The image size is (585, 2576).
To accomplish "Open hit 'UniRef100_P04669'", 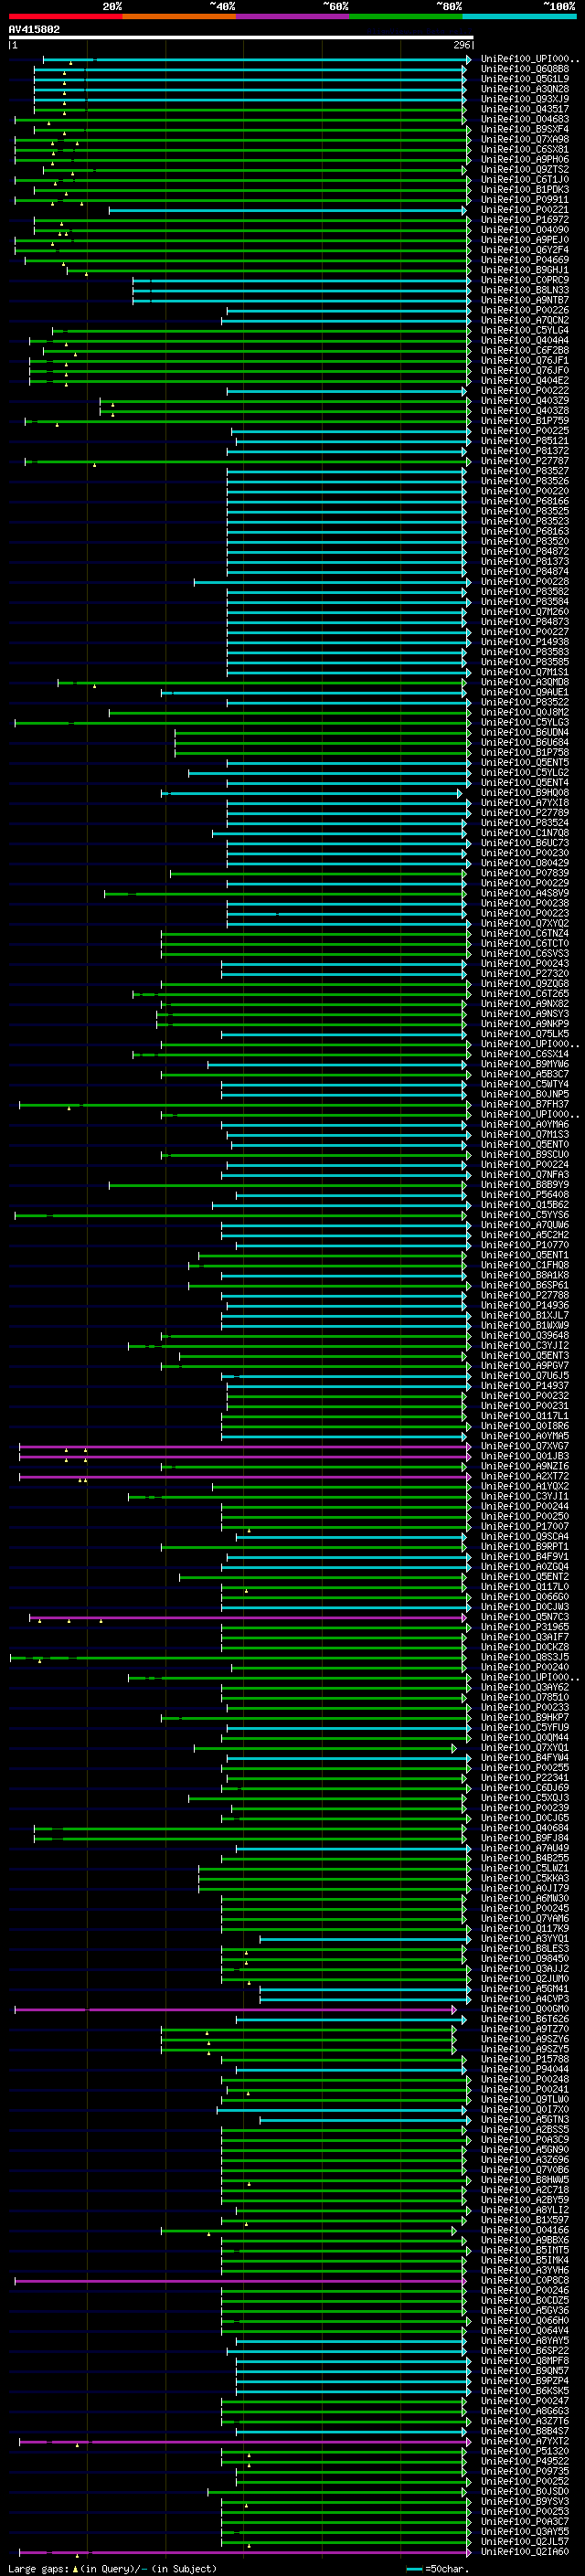I will 525,260.
